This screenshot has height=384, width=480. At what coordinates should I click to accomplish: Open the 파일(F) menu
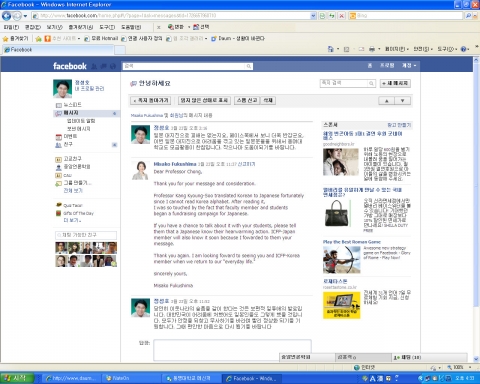click(x=11, y=27)
